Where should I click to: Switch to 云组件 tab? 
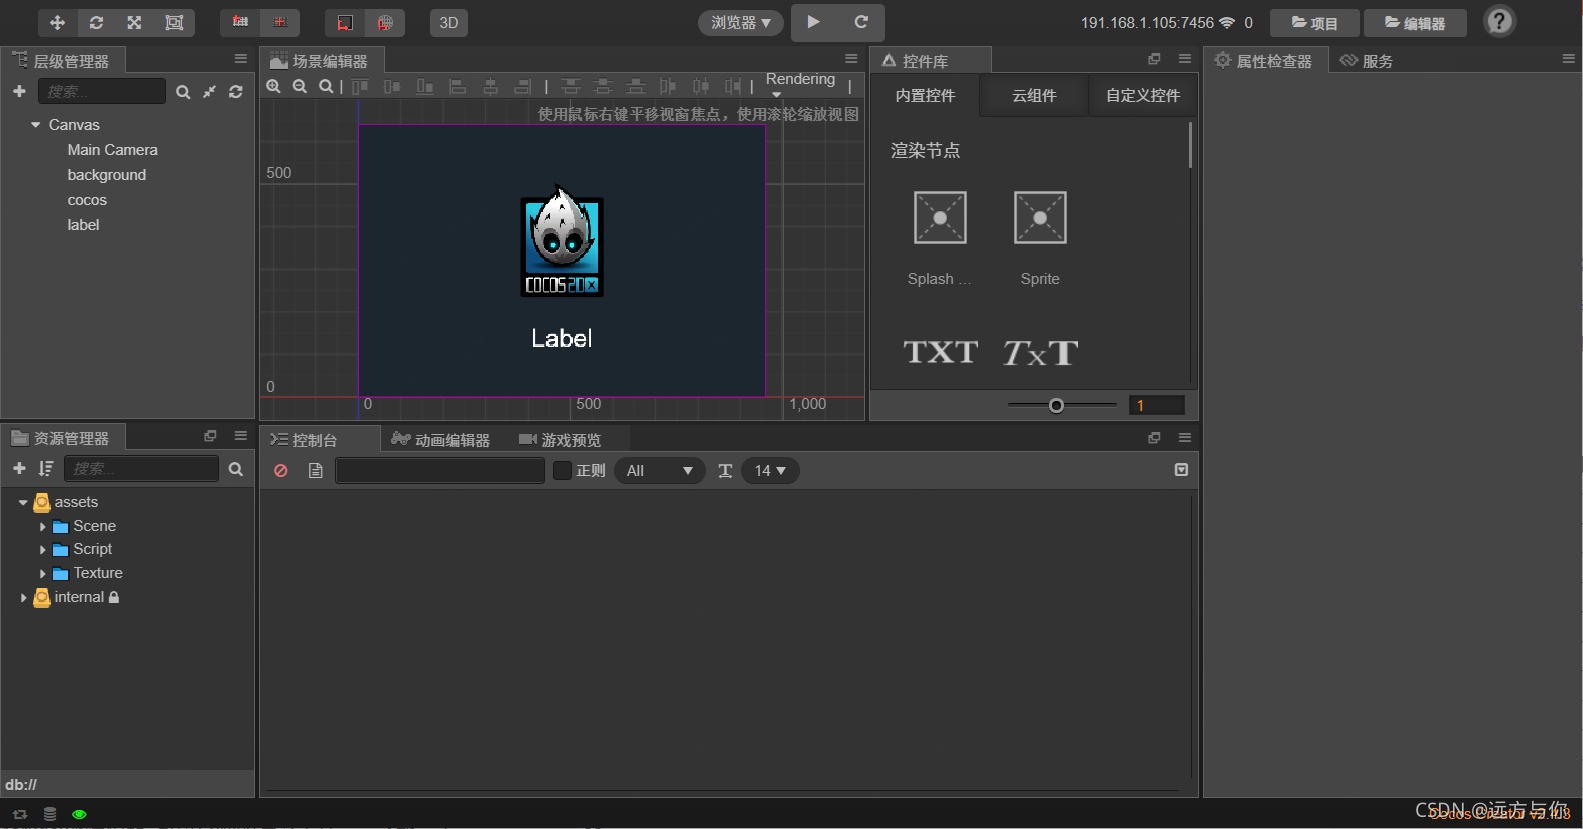click(x=1034, y=96)
